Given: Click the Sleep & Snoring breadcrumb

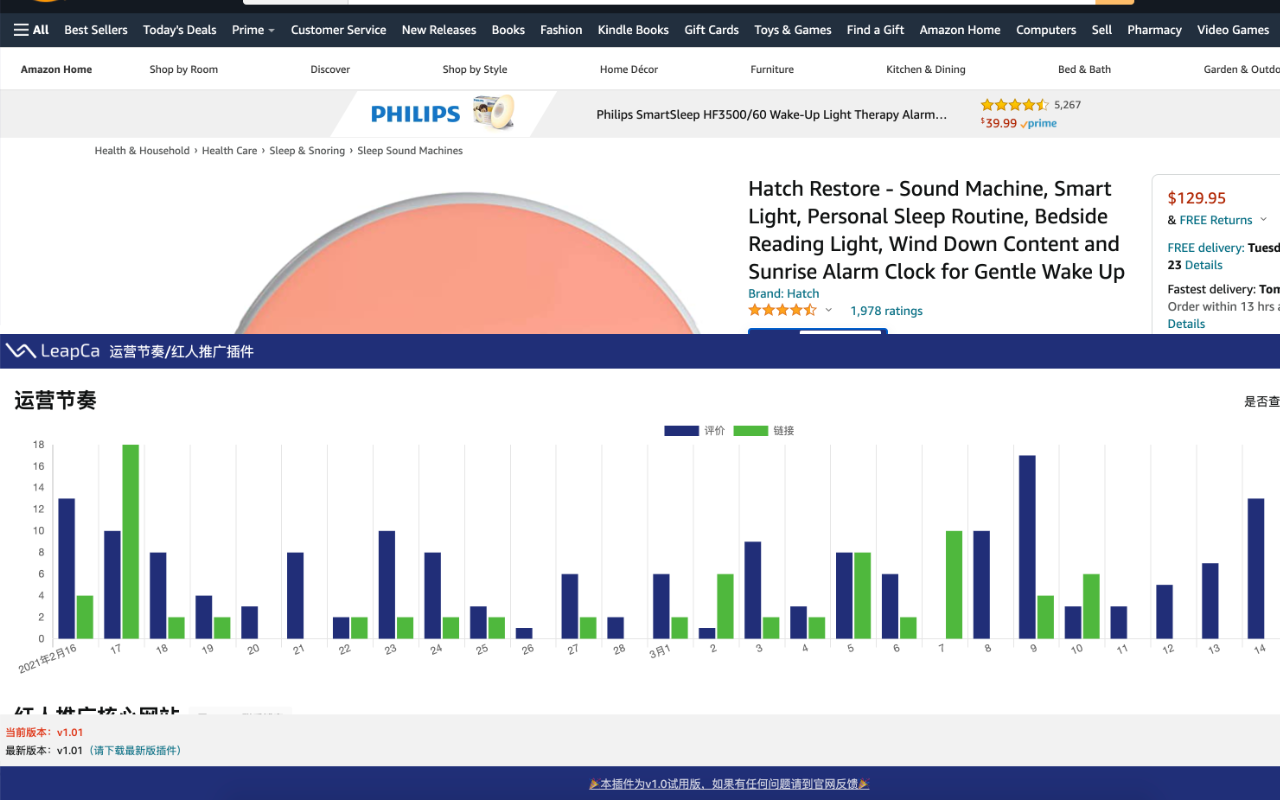Looking at the screenshot, I should pos(307,151).
